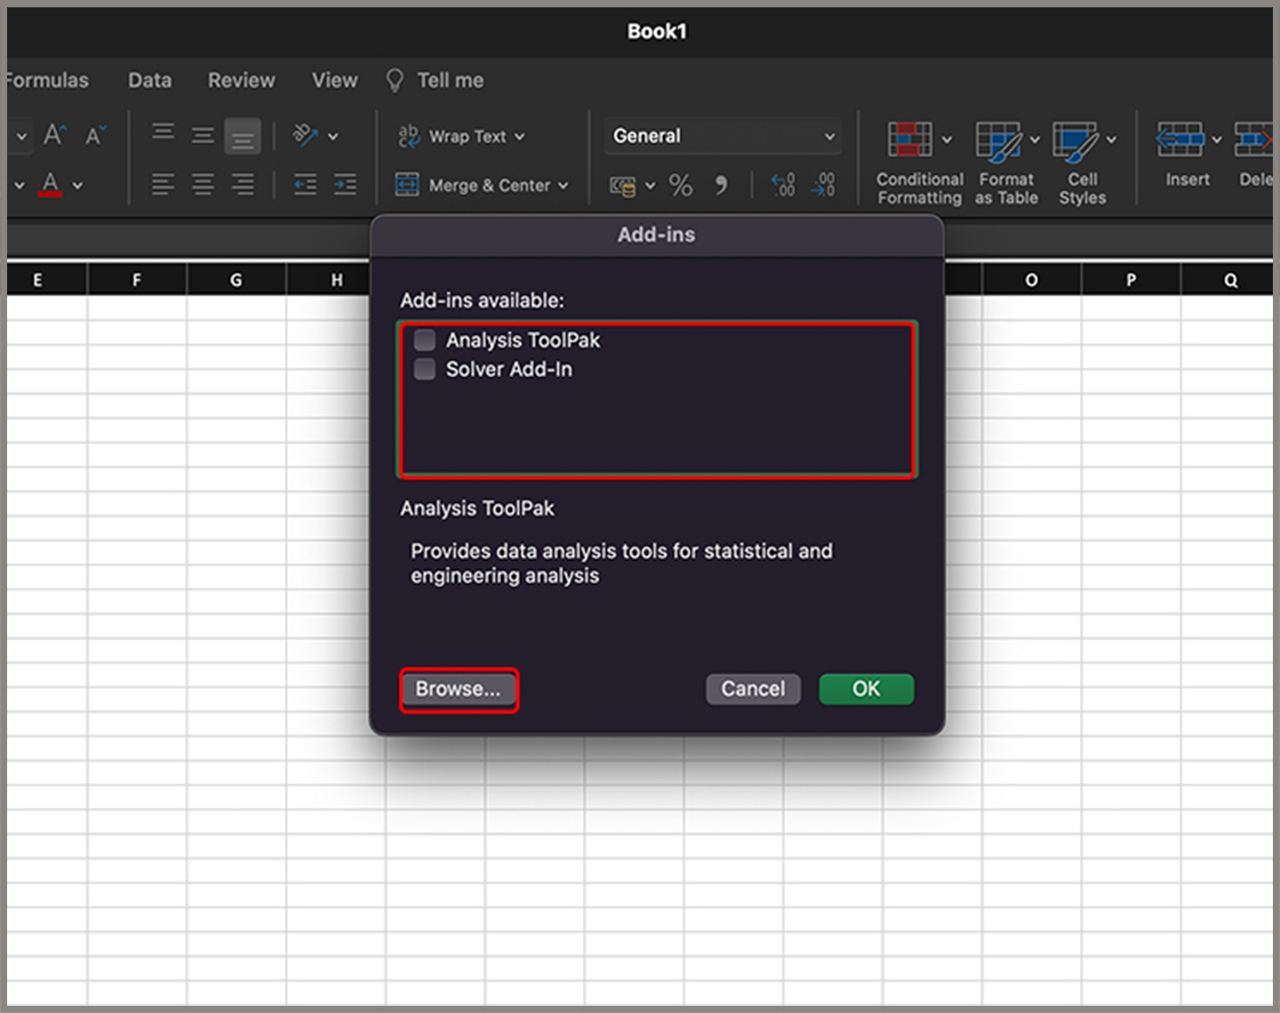Screen dimensions: 1280x1013
Task: Select the Solver Add-In list entry text
Action: coord(509,369)
